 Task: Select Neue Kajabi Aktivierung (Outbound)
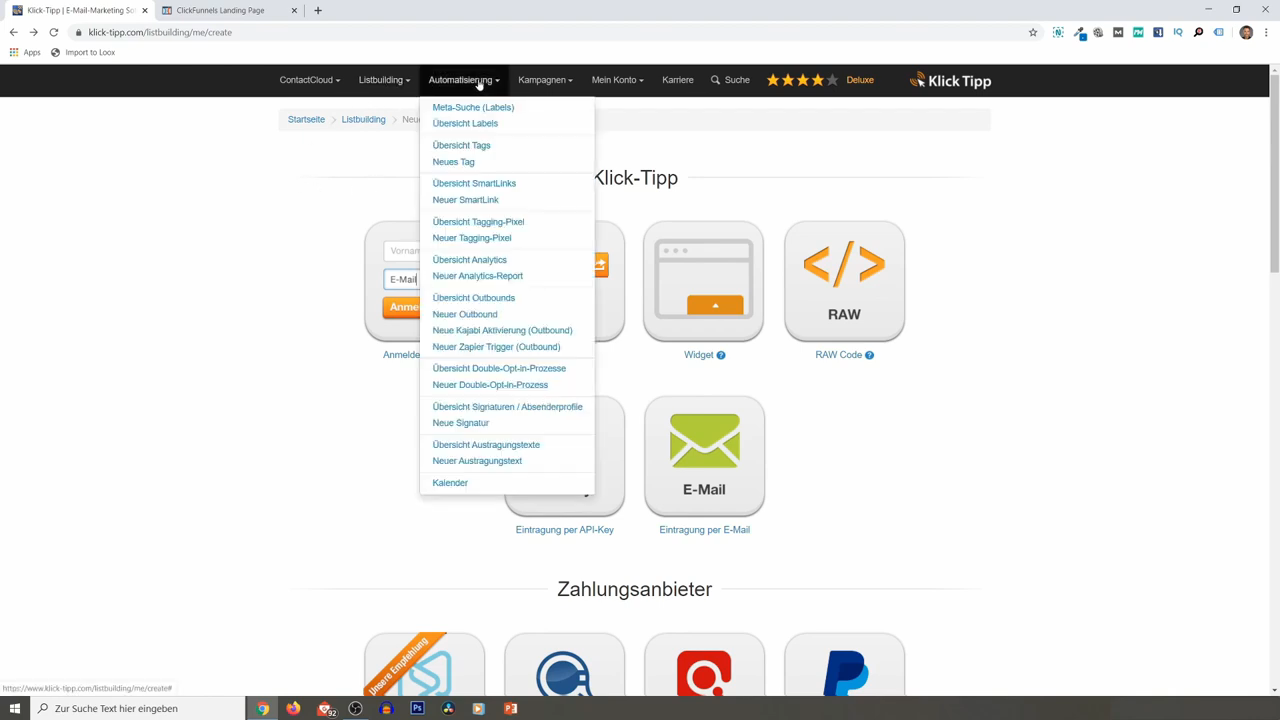tap(502, 330)
